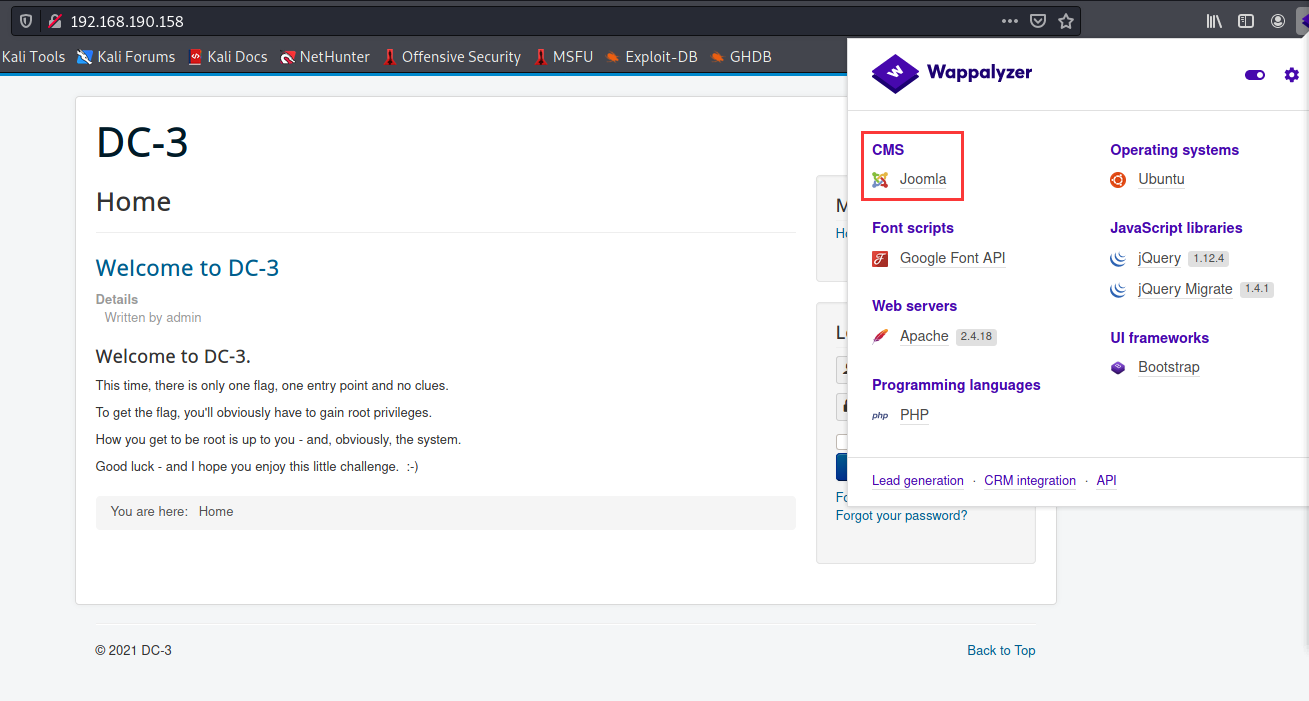Click the Ubuntu logo icon
Image resolution: width=1309 pixels, height=701 pixels.
pyautogui.click(x=1118, y=180)
